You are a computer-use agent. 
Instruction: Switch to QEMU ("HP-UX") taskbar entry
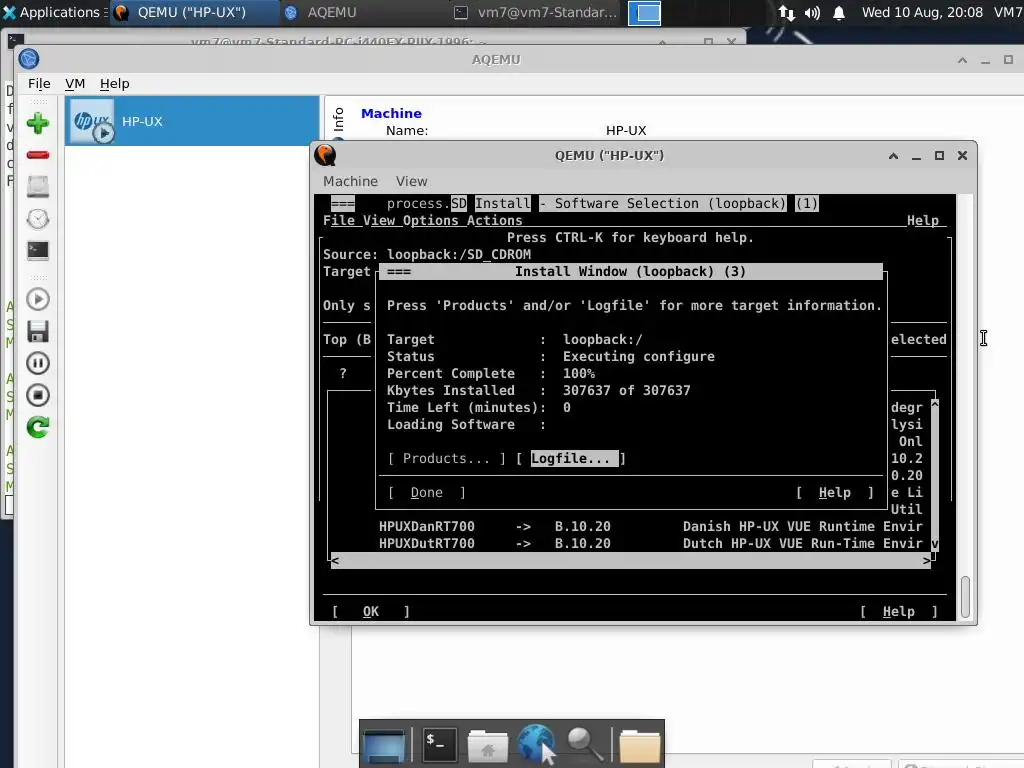193,12
